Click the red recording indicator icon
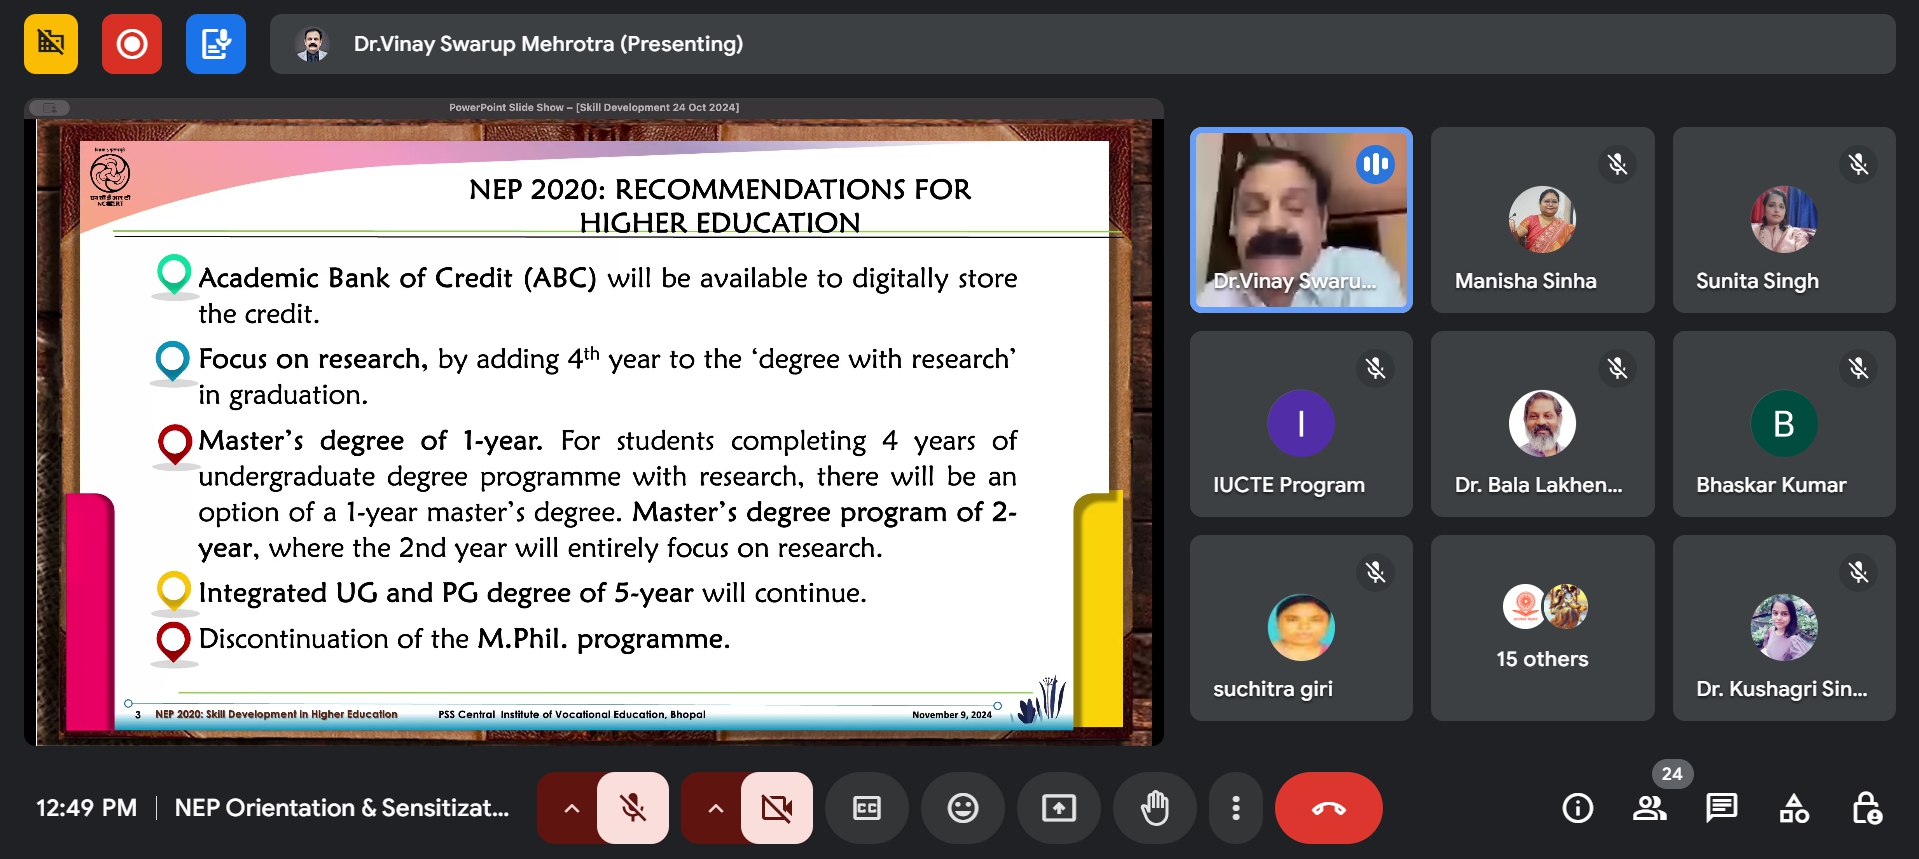This screenshot has height=859, width=1919. 131,44
